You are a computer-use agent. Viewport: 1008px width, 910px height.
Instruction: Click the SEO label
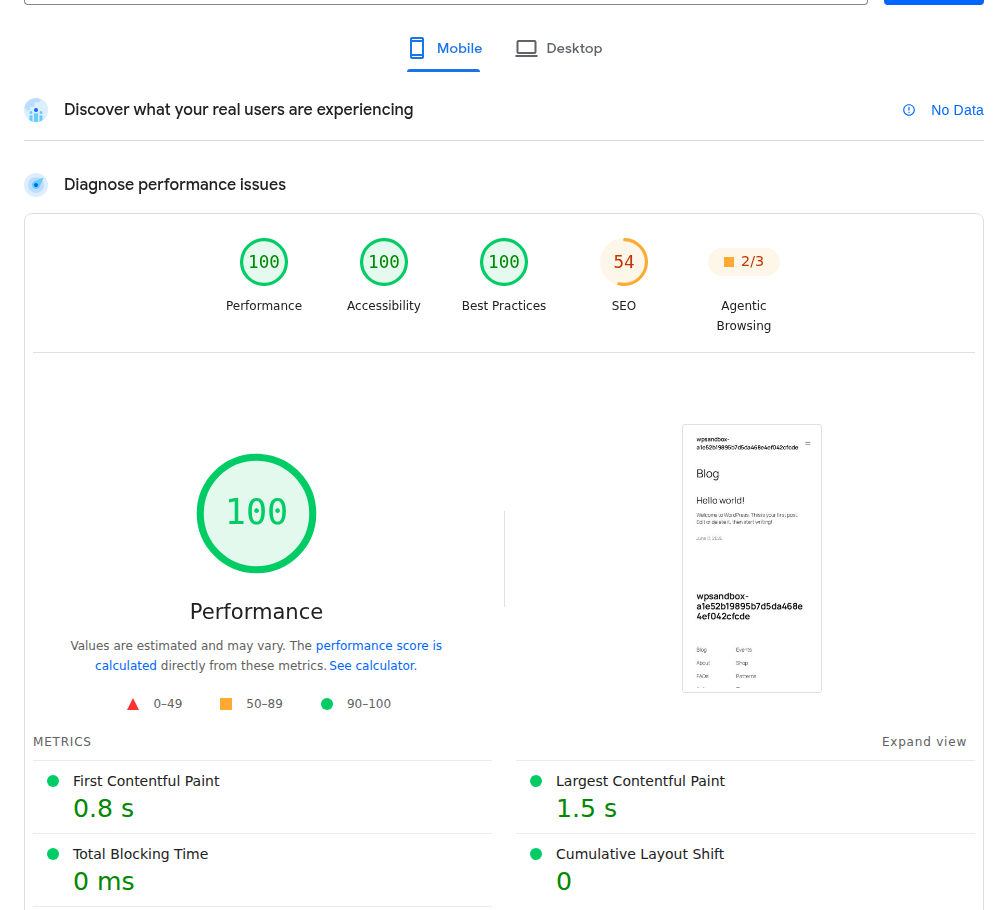(x=624, y=306)
